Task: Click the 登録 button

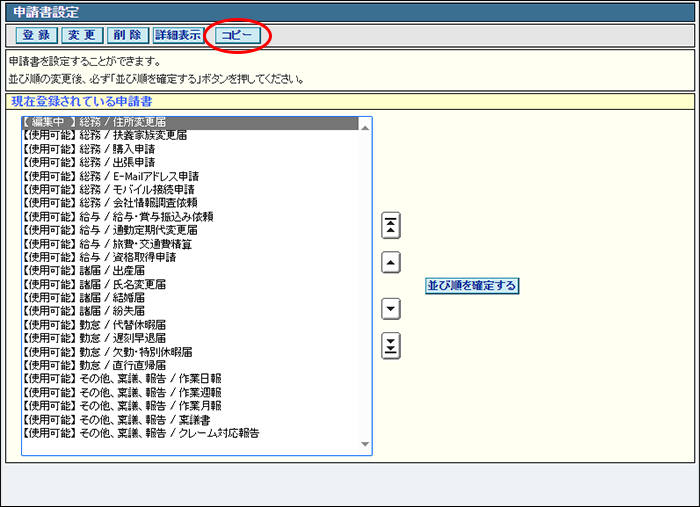Action: tap(37, 35)
